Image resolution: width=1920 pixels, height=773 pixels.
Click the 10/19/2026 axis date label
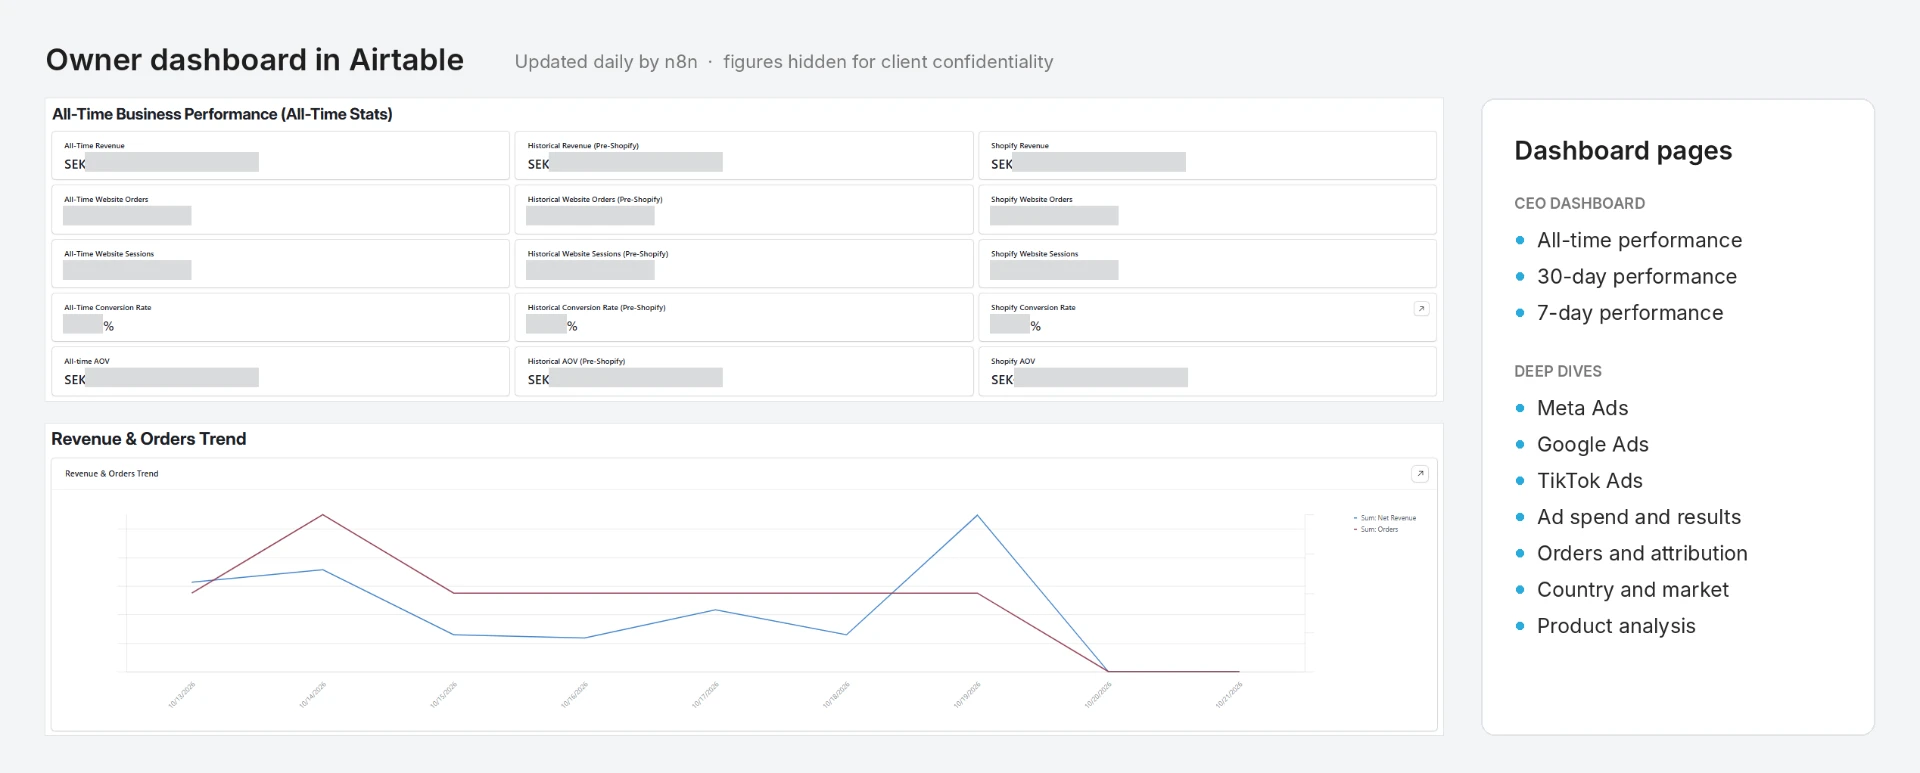(968, 695)
